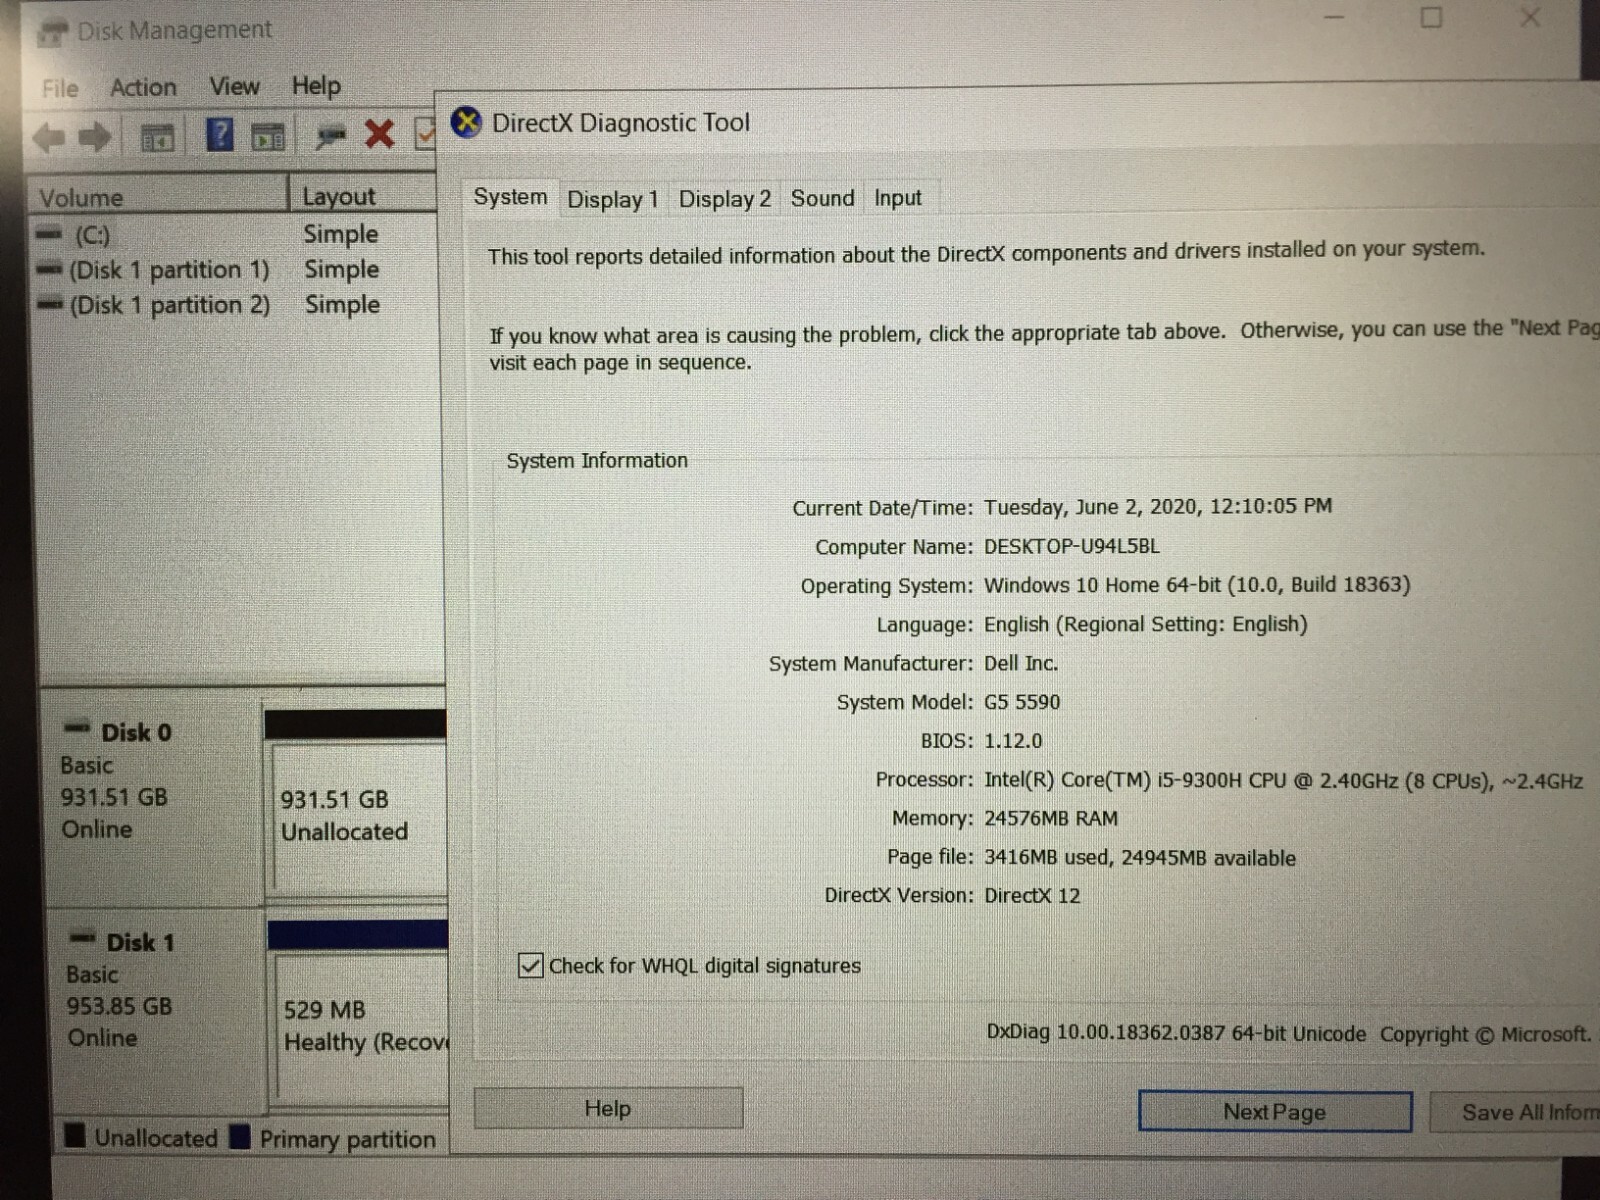Viewport: 1600px width, 1200px height.
Task: Click the Next Page button
Action: click(x=1275, y=1112)
